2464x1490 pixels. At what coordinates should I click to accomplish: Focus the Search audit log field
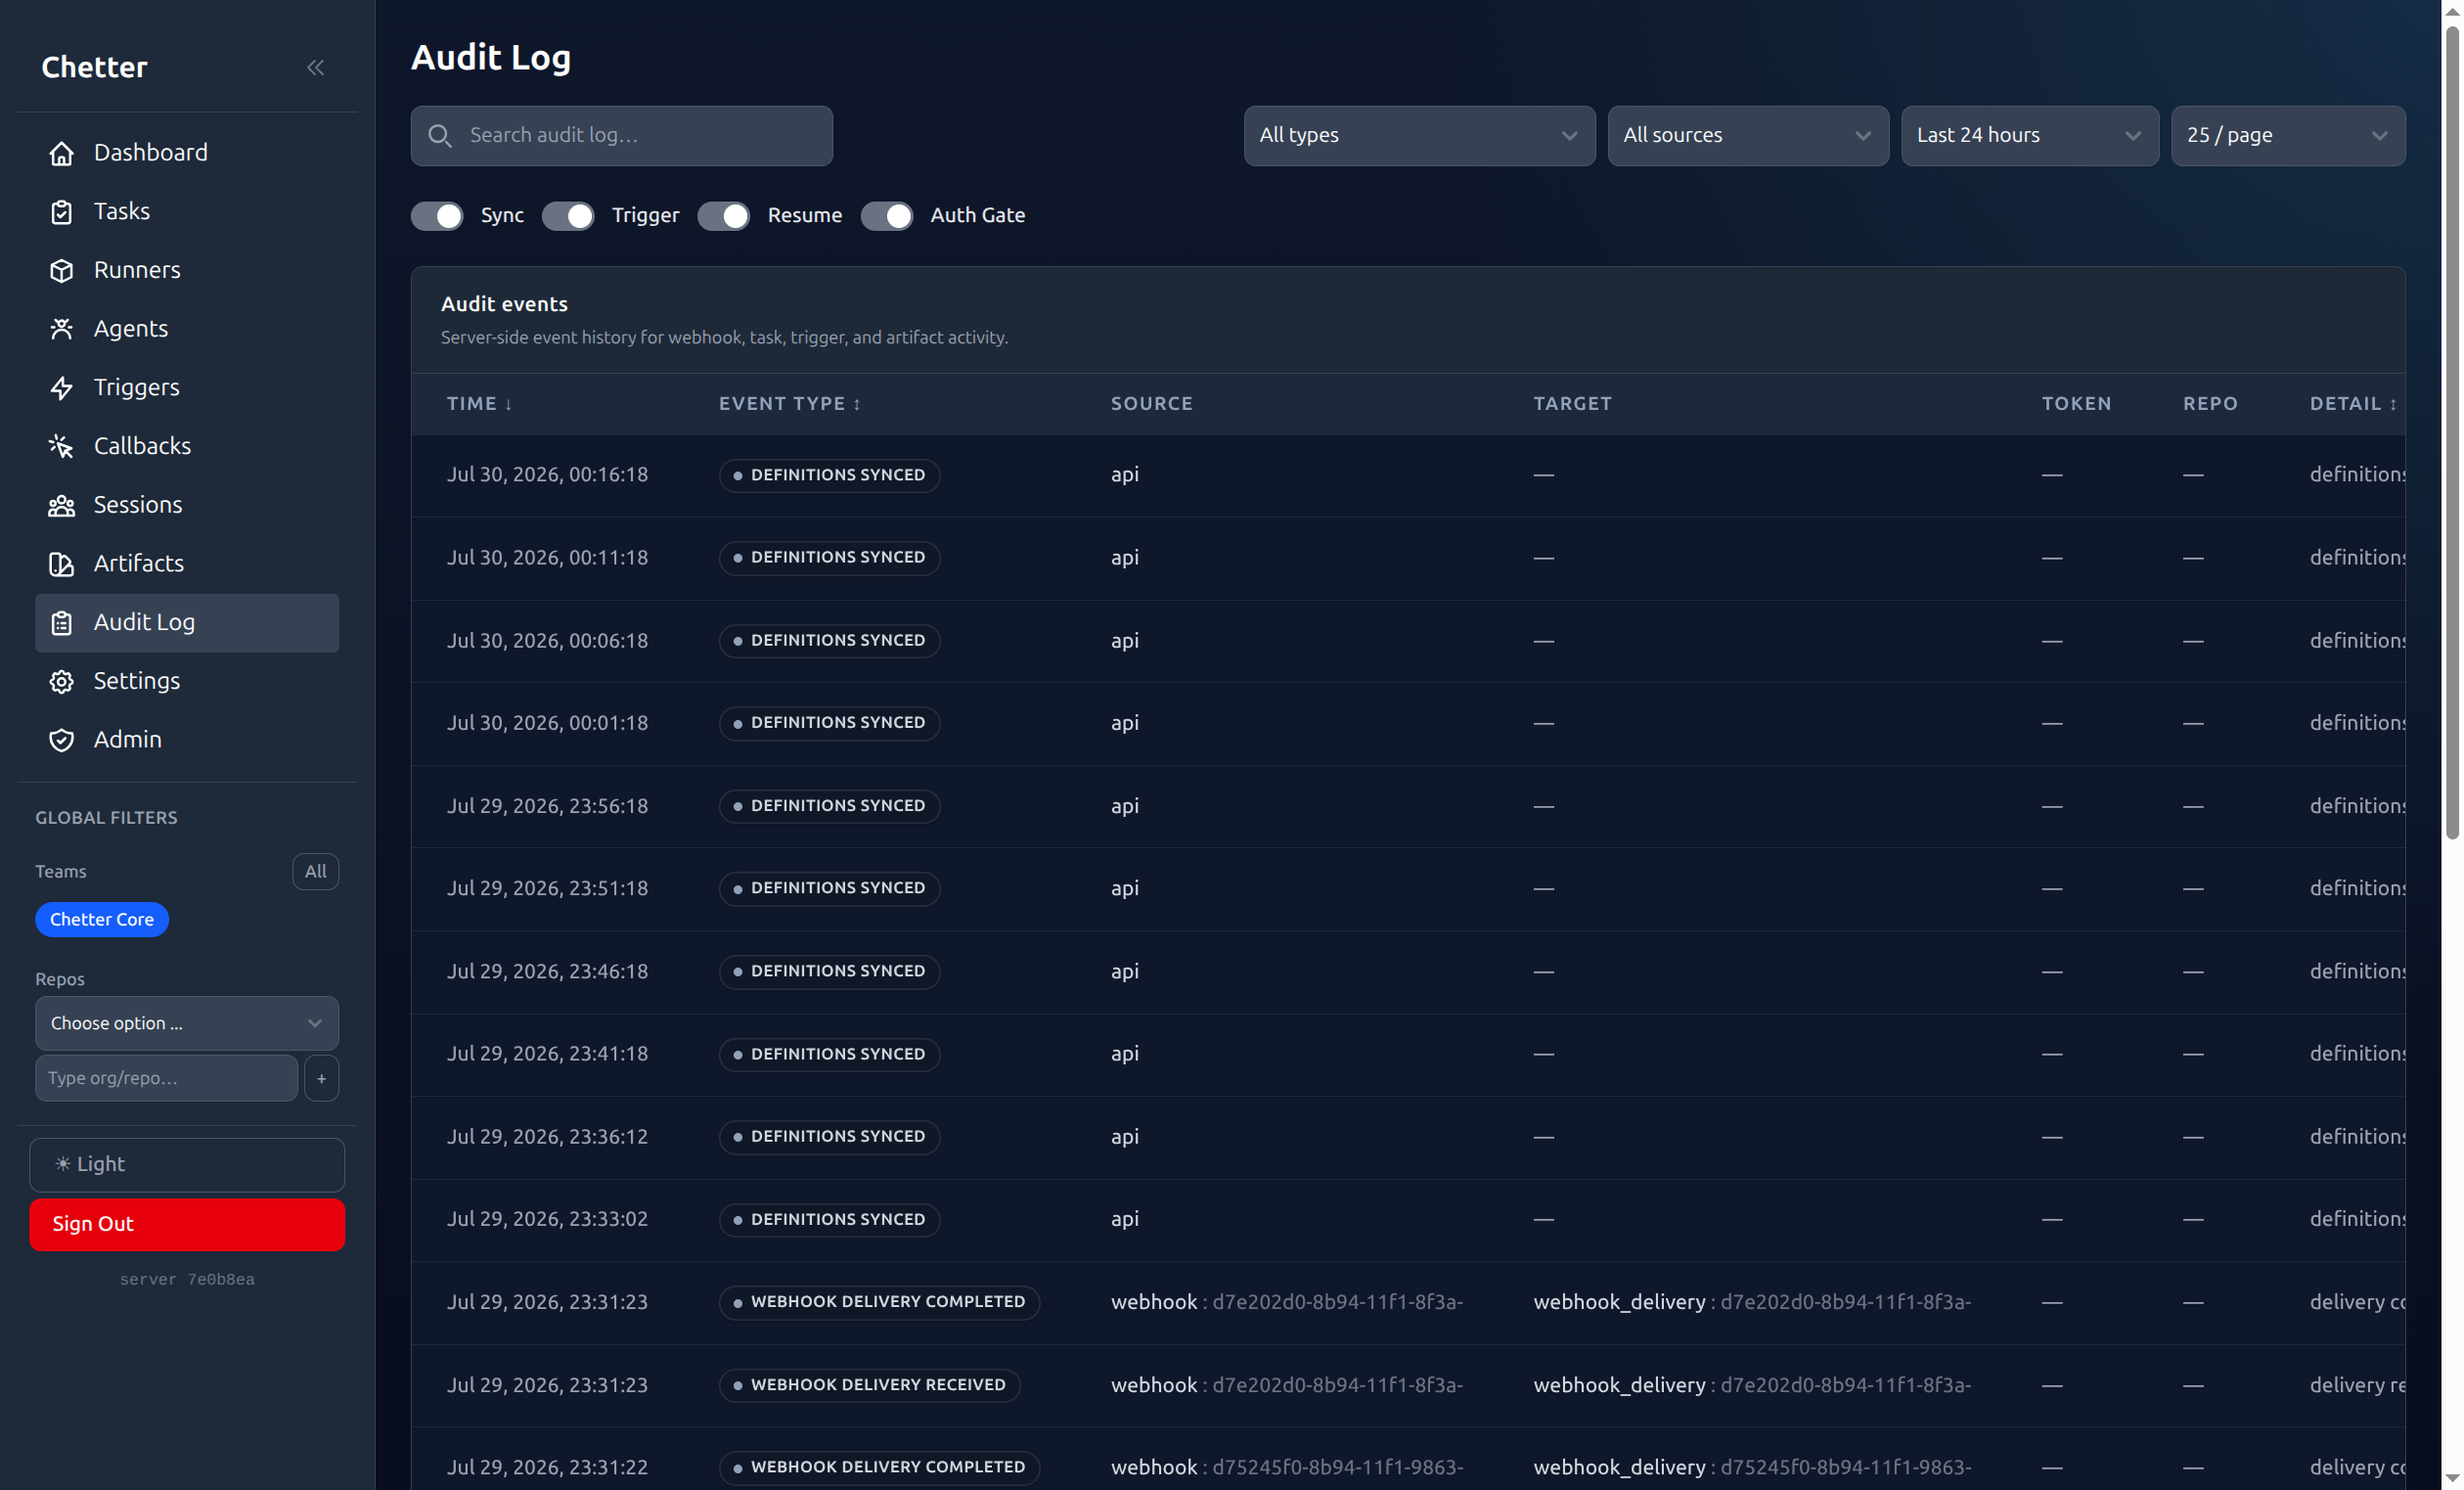[x=622, y=135]
